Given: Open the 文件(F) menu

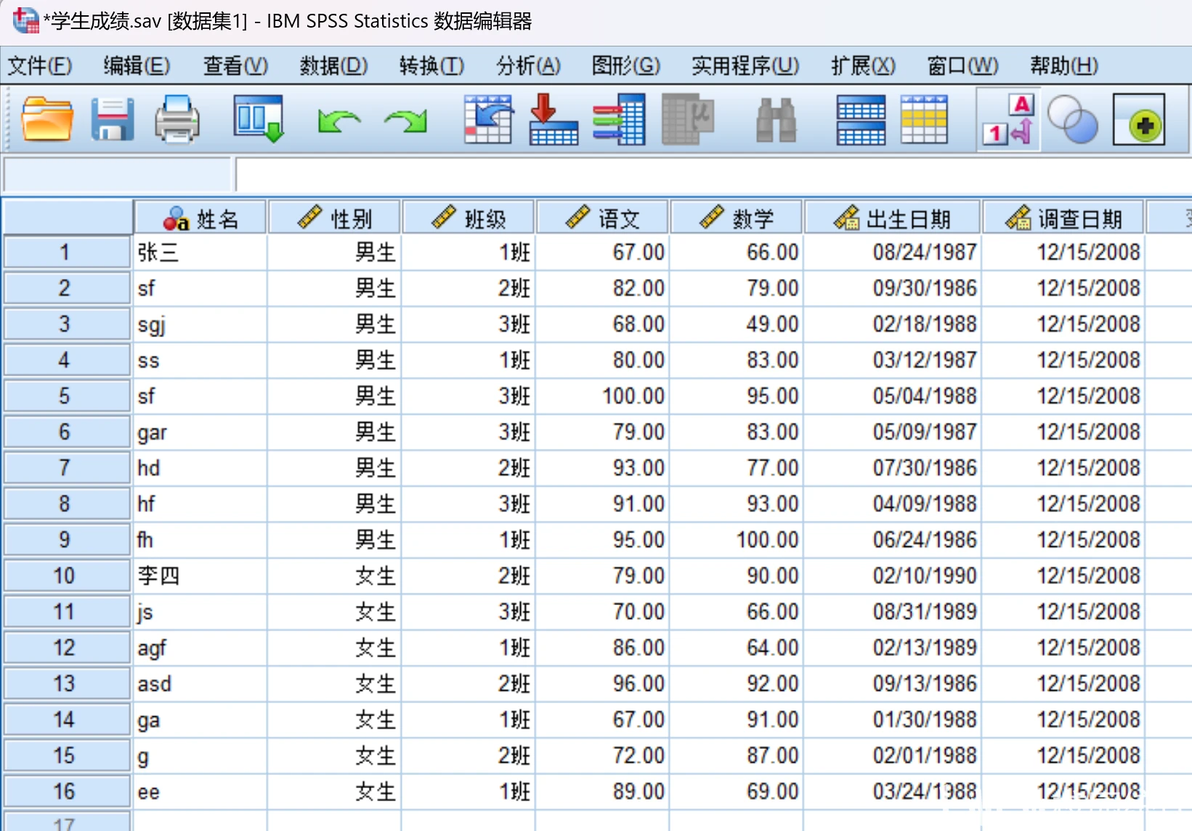Looking at the screenshot, I should pyautogui.click(x=40, y=66).
